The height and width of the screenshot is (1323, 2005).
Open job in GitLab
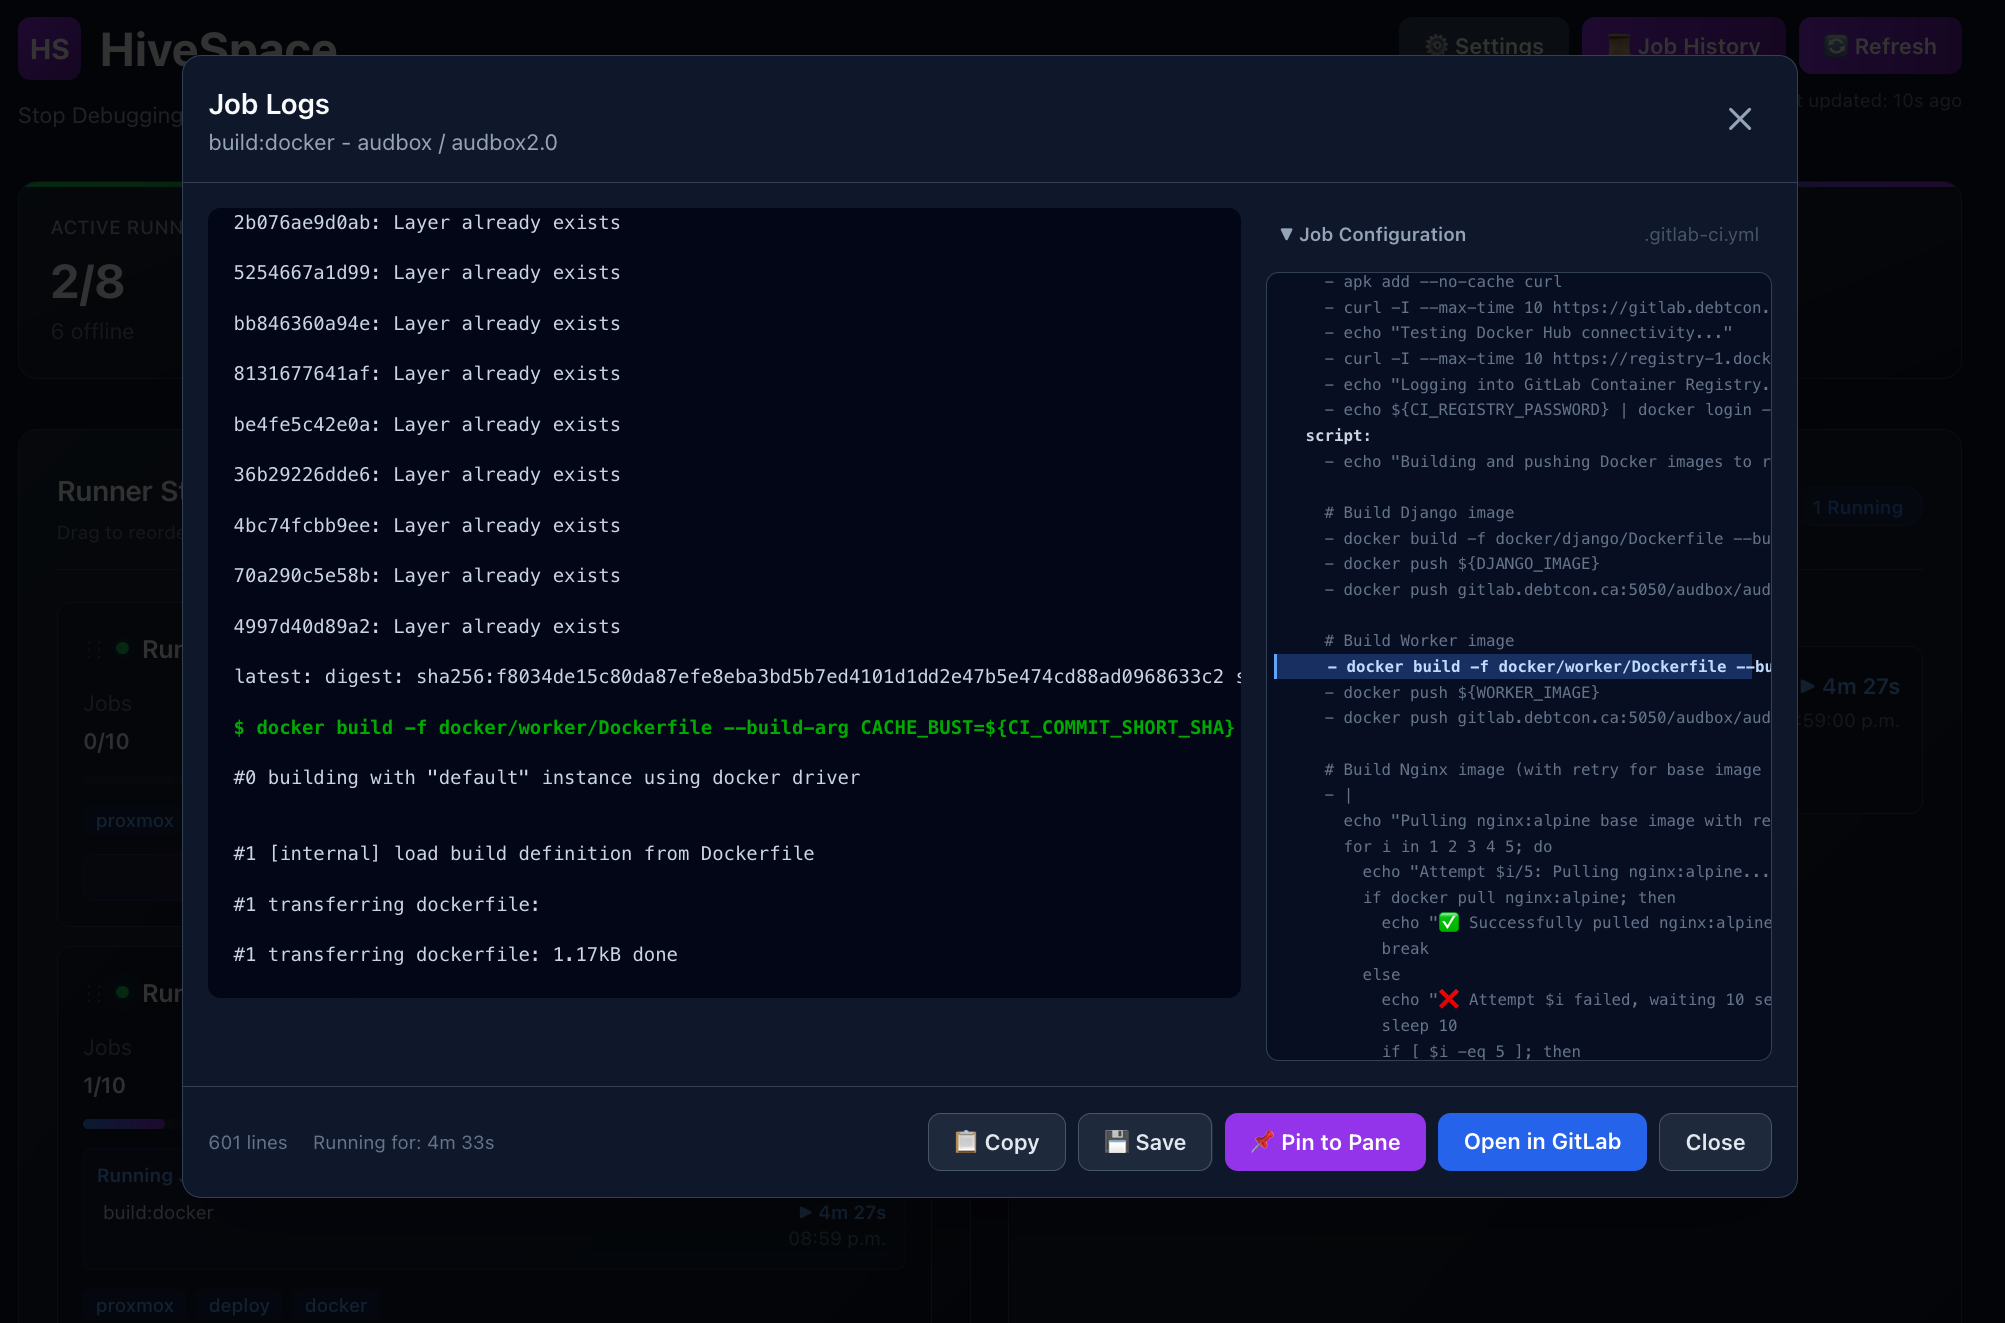[1541, 1141]
